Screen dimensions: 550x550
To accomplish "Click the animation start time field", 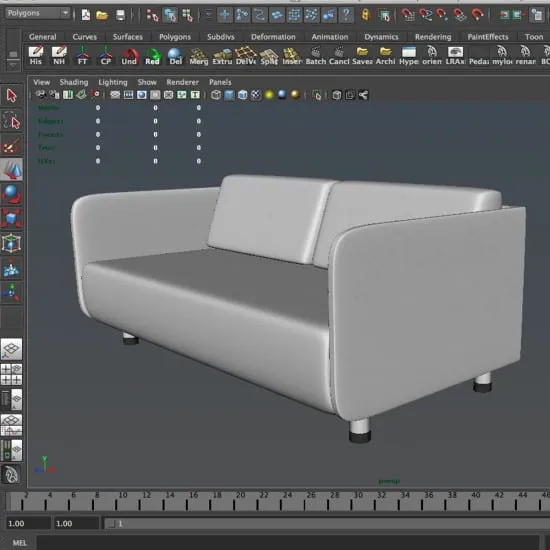I will point(27,524).
